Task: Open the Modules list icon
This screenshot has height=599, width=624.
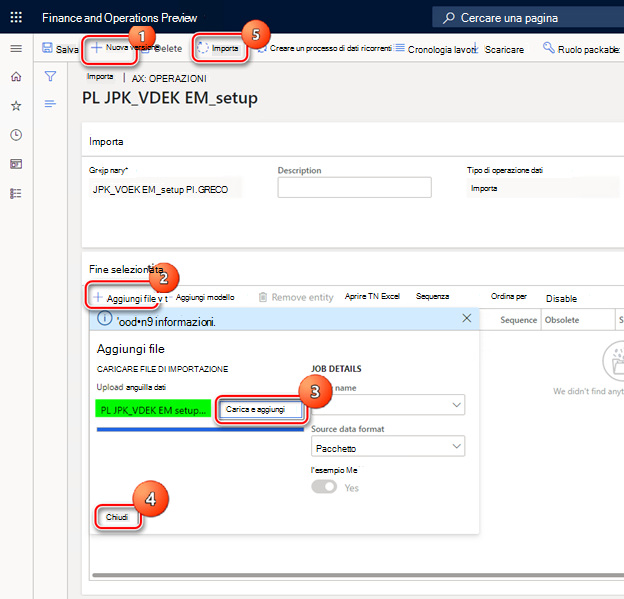Action: (x=16, y=193)
